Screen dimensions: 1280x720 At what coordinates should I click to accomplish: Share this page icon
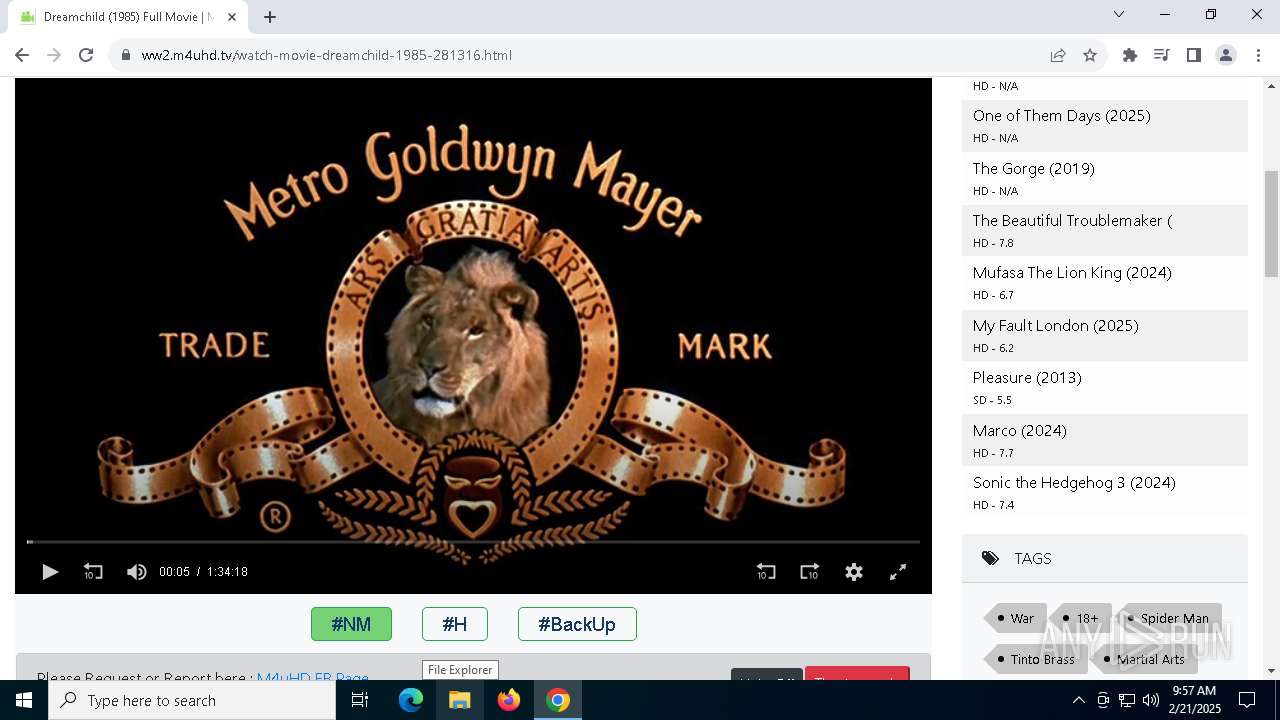point(1058,55)
